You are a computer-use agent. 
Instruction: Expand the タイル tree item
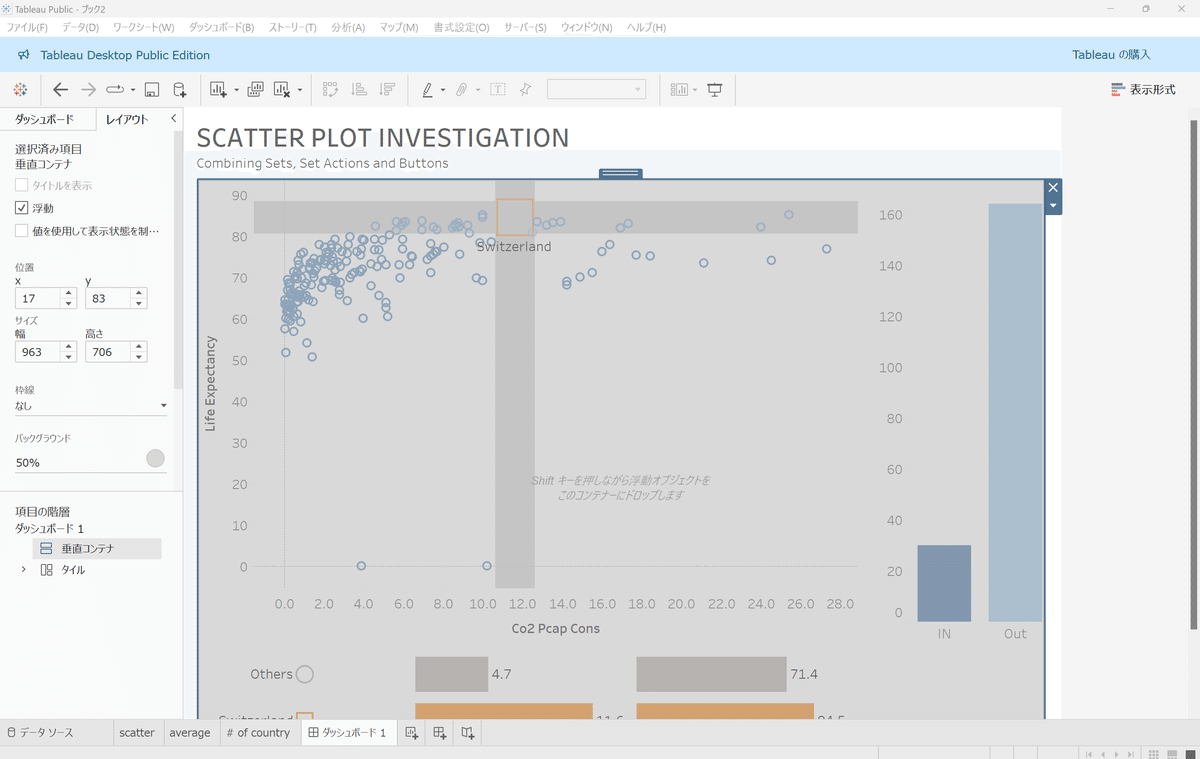click(x=24, y=570)
